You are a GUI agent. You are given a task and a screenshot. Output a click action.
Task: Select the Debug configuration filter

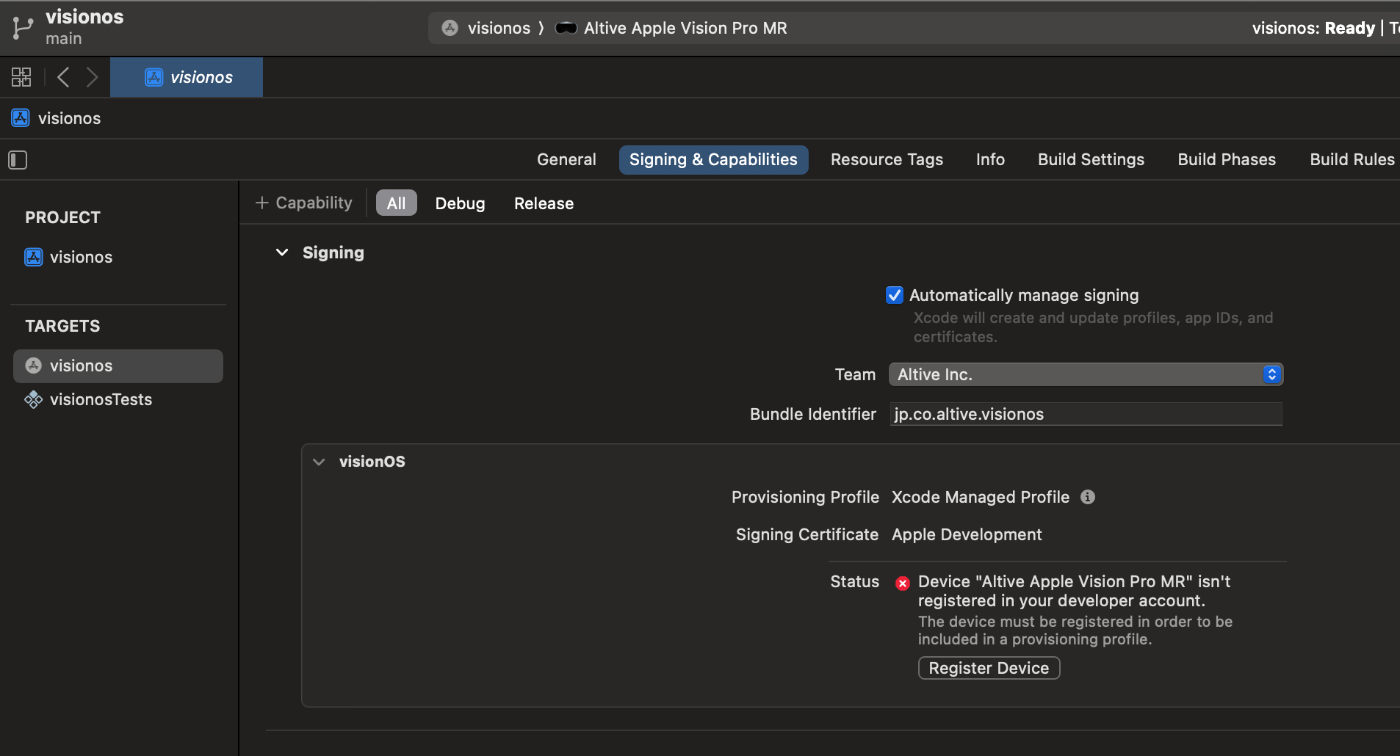point(460,203)
